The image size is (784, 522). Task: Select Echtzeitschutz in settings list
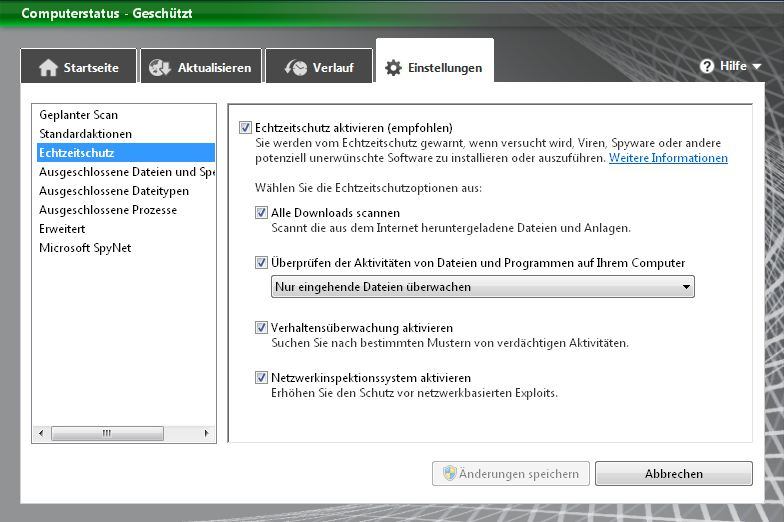click(126, 153)
